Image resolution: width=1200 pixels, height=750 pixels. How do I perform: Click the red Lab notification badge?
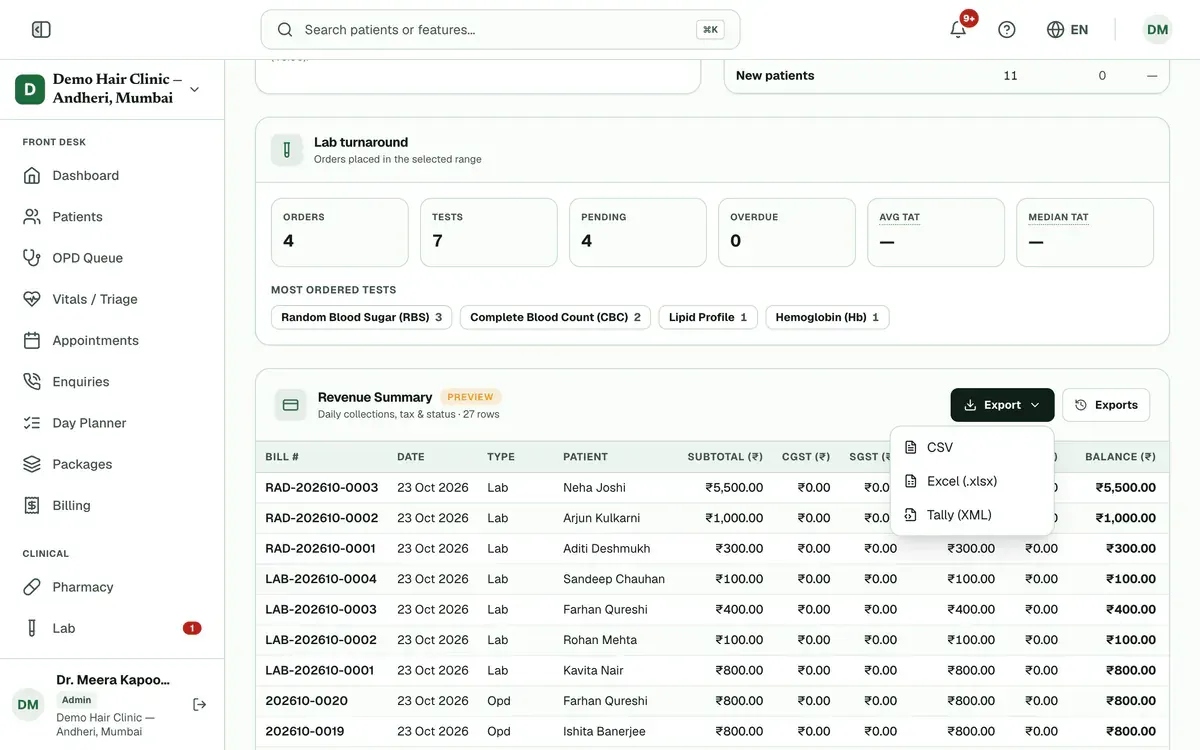[x=192, y=629]
